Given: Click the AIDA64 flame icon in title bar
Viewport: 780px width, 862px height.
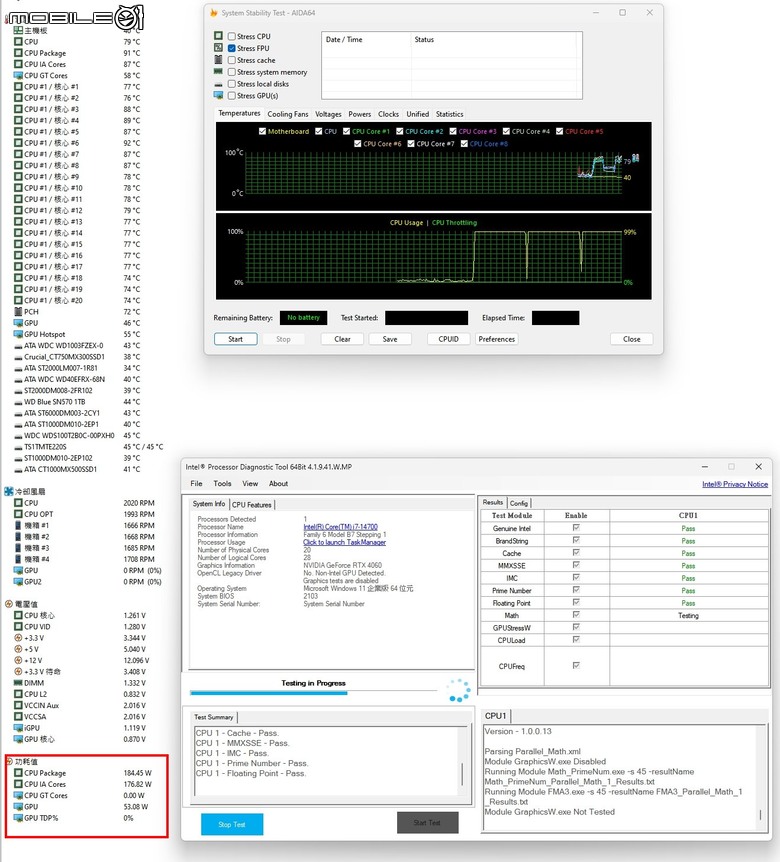Looking at the screenshot, I should (214, 13).
